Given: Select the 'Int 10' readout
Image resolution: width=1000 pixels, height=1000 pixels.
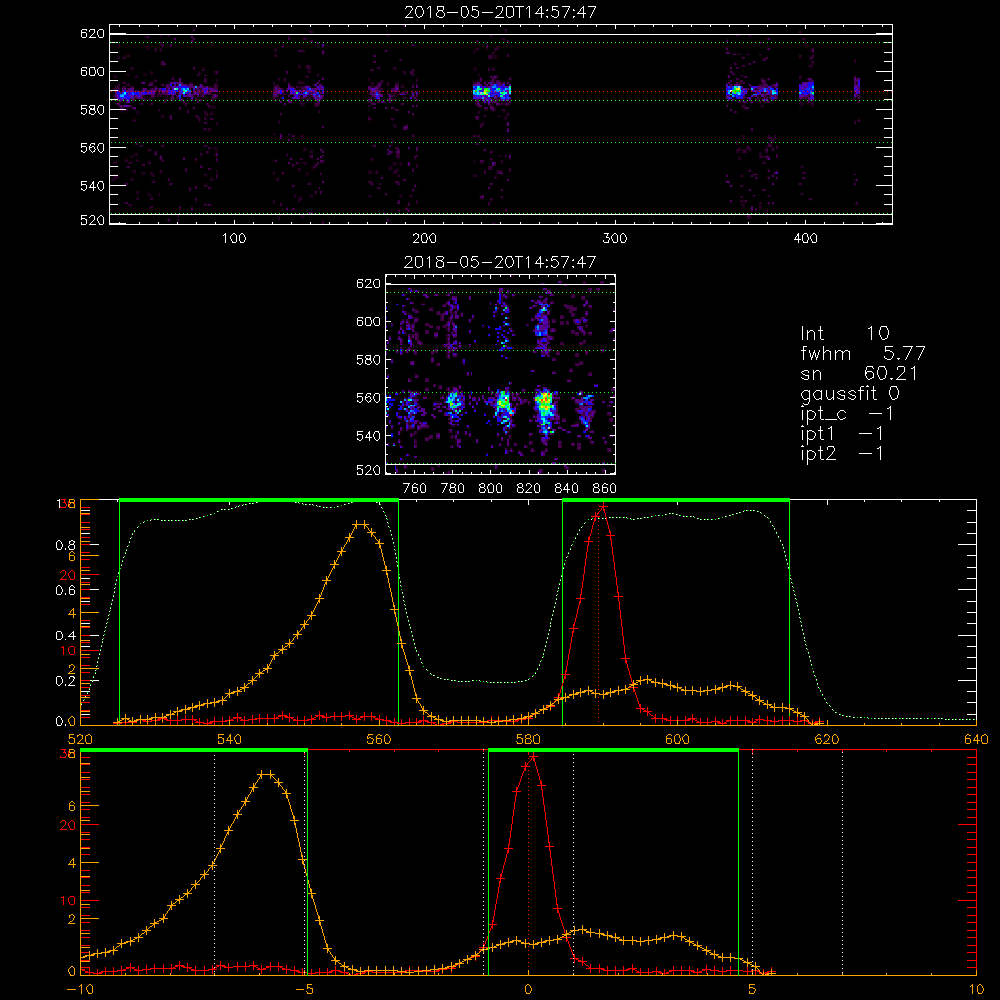Looking at the screenshot, I should point(845,333).
